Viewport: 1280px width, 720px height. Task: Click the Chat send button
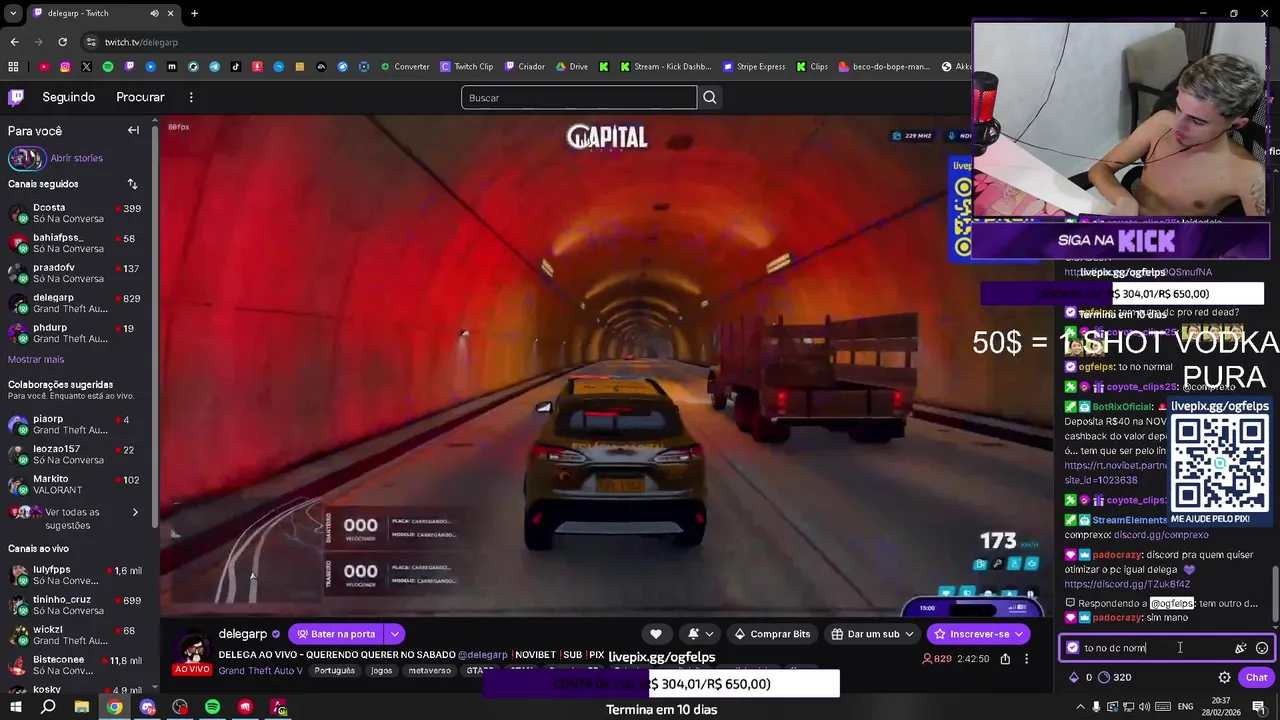(1256, 677)
